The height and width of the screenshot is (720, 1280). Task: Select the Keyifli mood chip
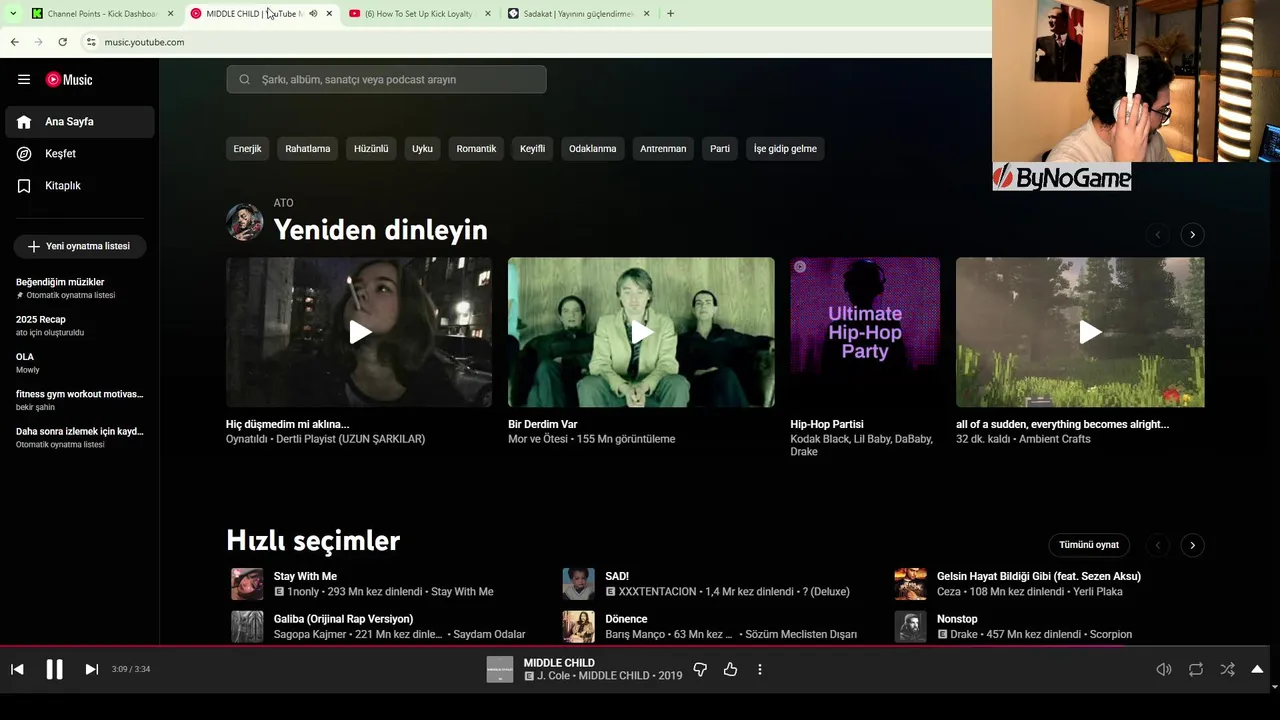click(x=532, y=149)
